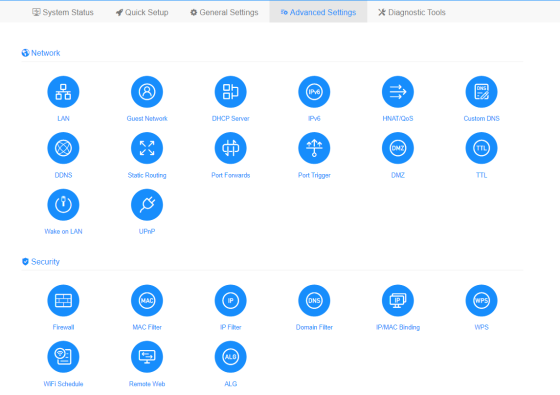The width and height of the screenshot is (560, 395).
Task: Click the LAN text label
Action: click(63, 119)
